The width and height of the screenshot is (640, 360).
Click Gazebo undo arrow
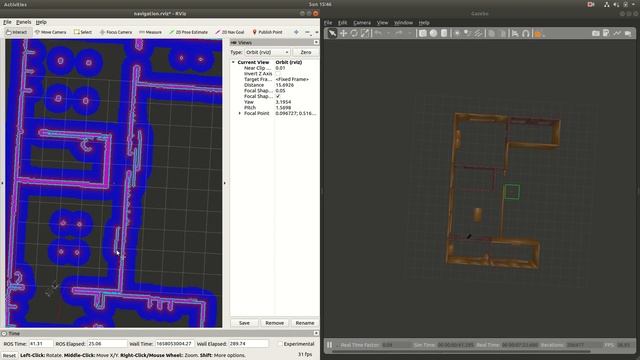point(378,33)
